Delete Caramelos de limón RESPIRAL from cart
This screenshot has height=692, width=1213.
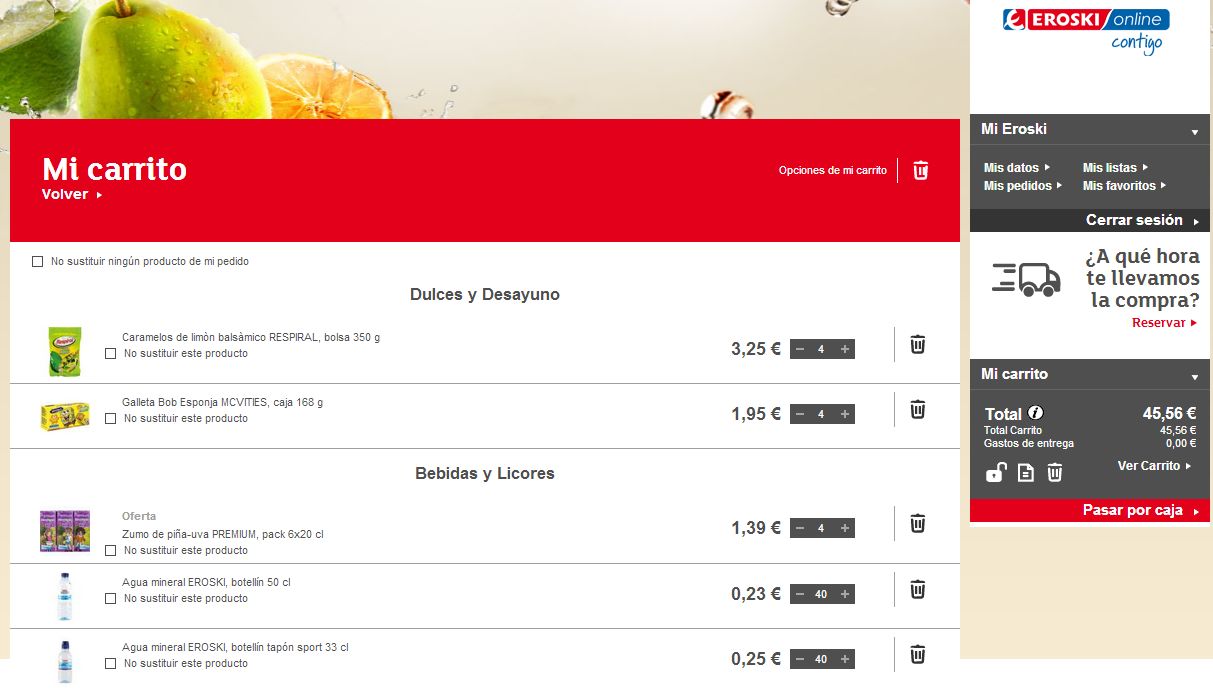point(918,344)
